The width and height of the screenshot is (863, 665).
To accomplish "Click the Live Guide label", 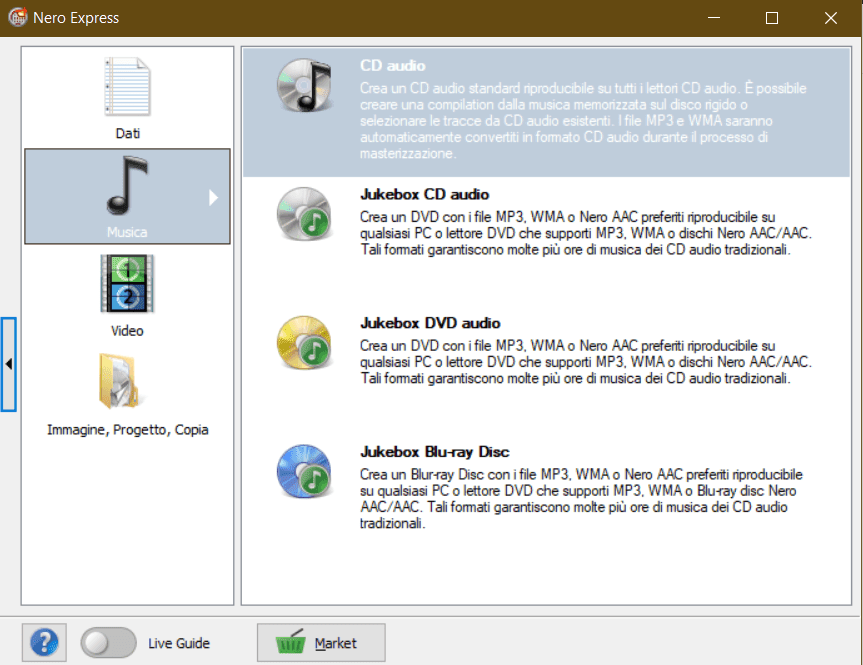I will [x=179, y=643].
